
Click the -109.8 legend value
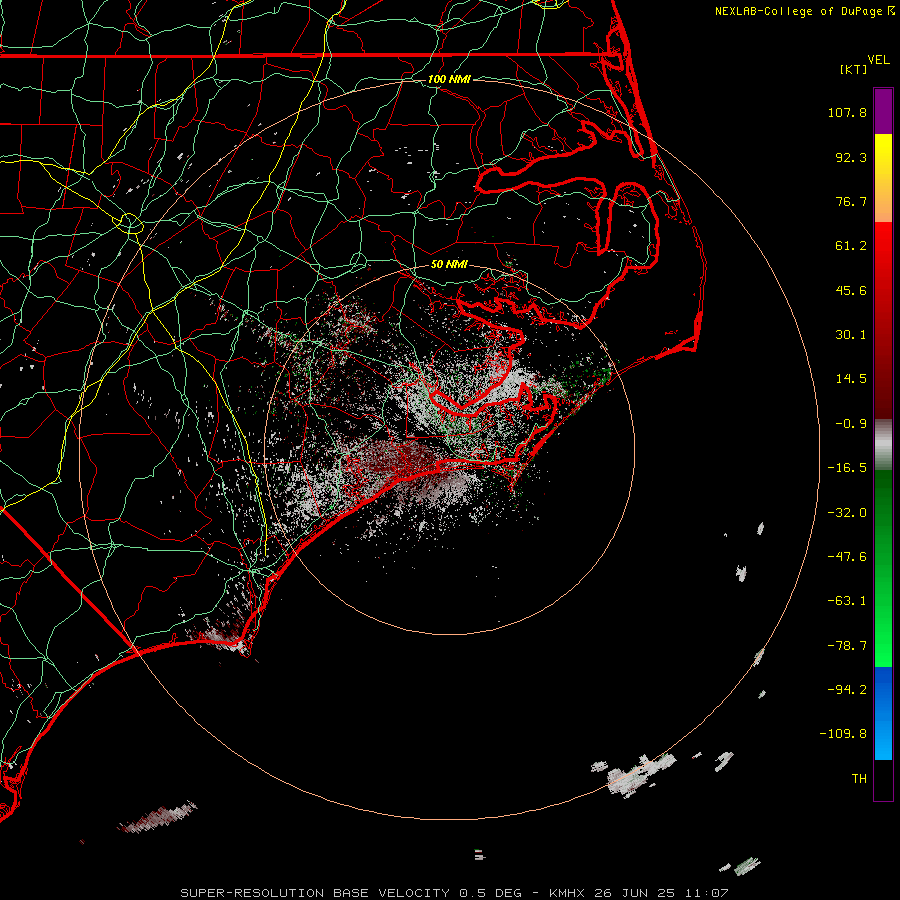point(844,734)
